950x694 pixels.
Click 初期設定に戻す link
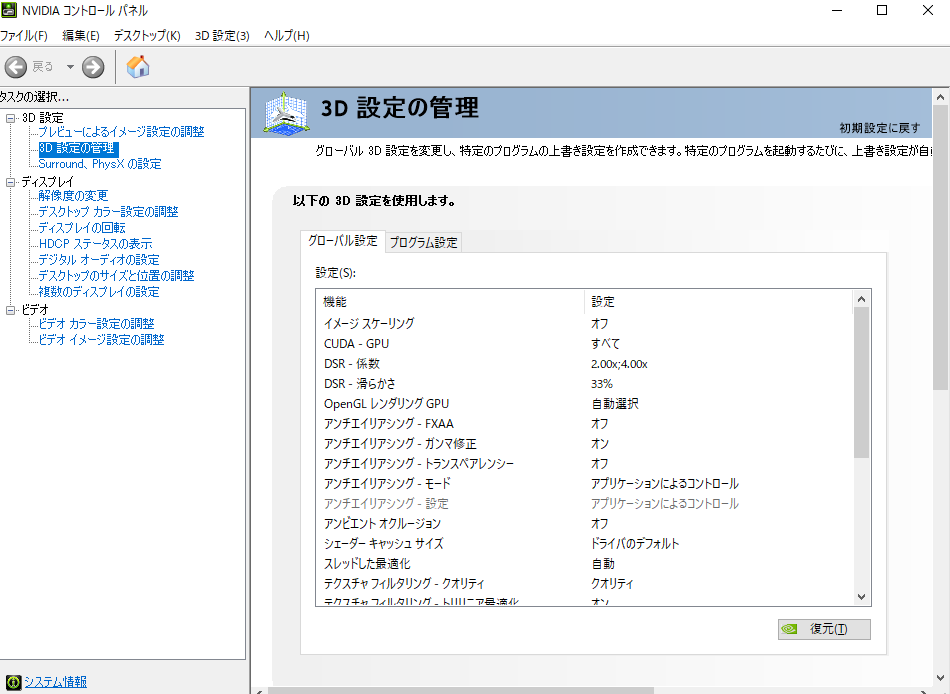[880, 128]
